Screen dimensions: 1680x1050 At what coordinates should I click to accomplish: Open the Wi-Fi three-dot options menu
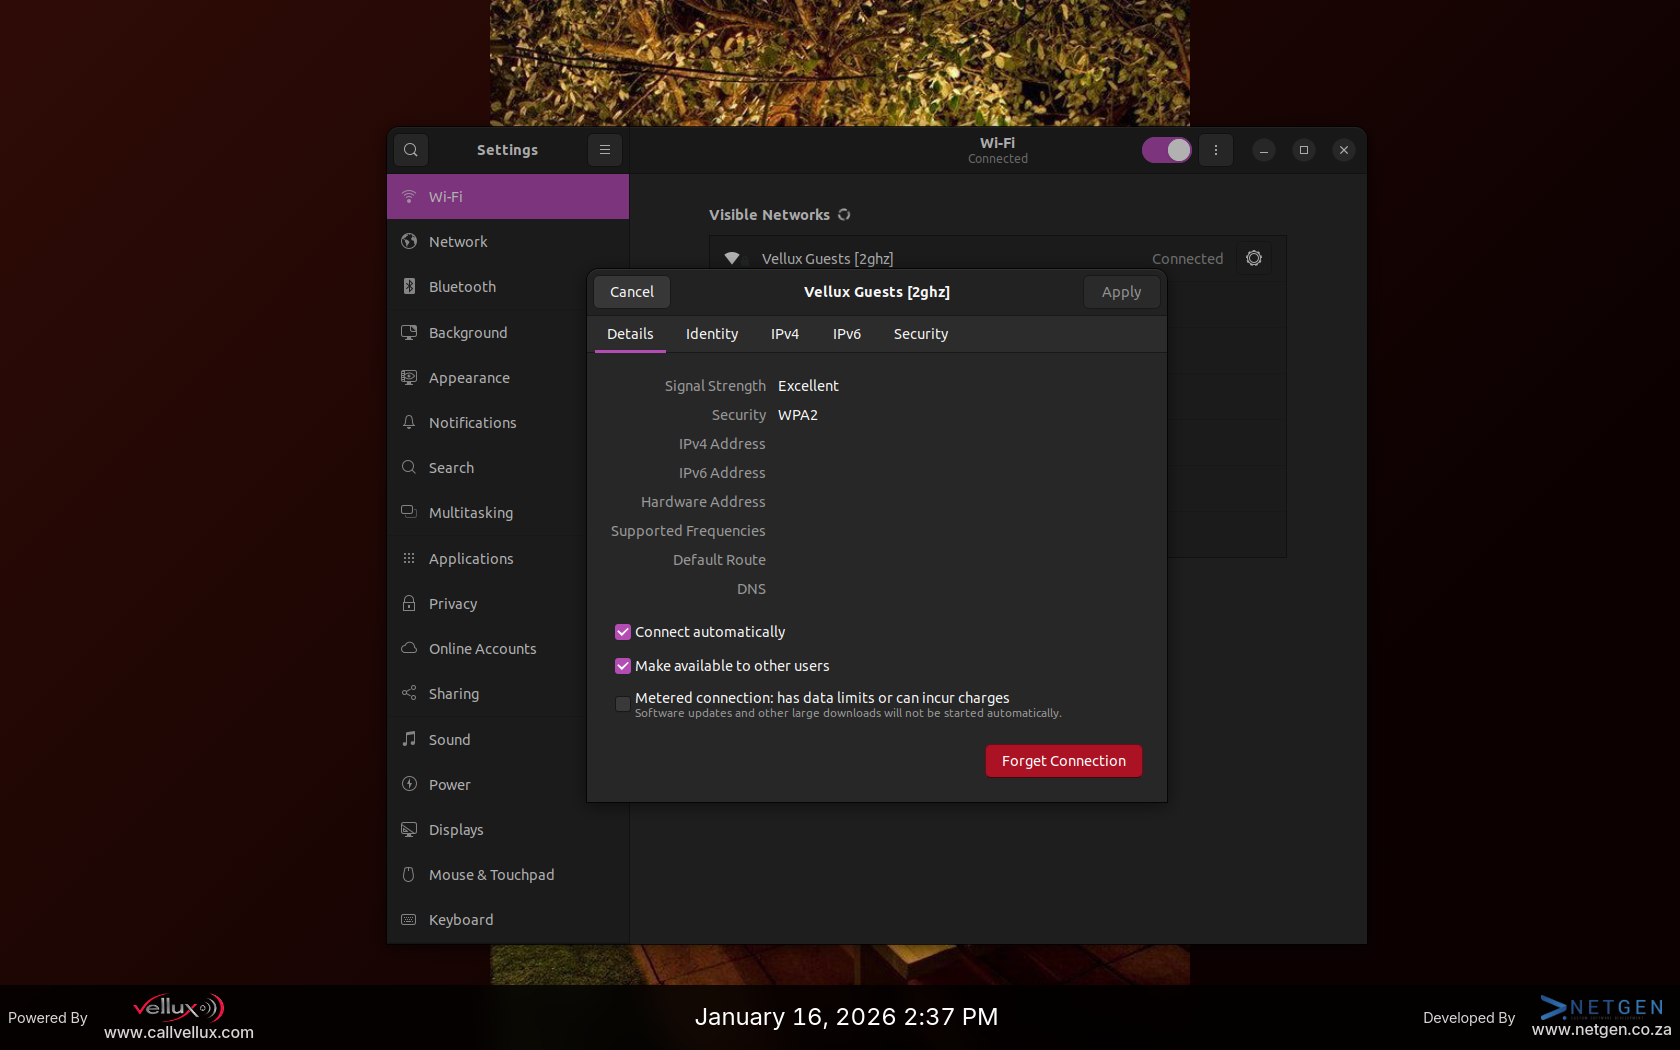pyautogui.click(x=1215, y=150)
